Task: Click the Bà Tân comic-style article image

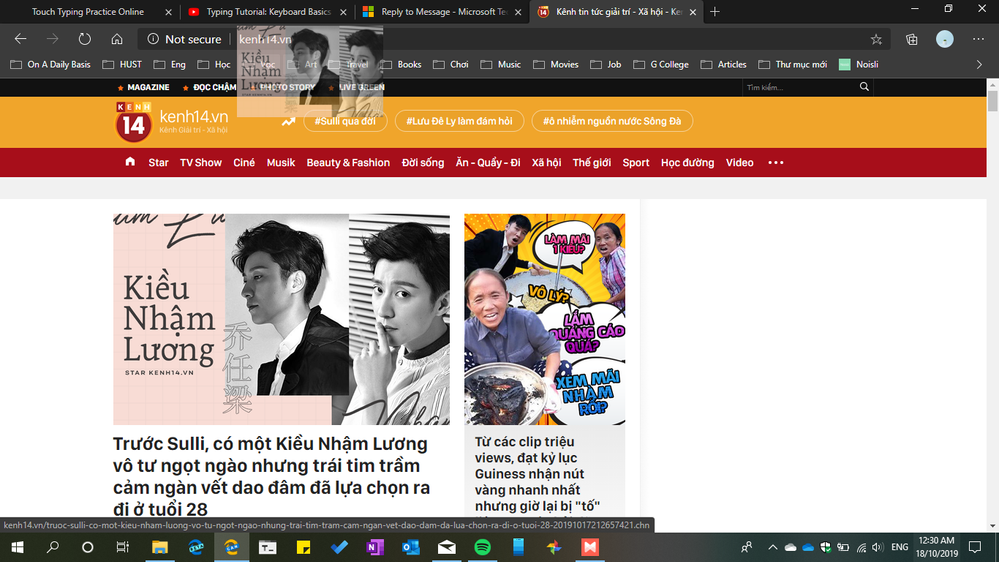Action: [x=545, y=319]
